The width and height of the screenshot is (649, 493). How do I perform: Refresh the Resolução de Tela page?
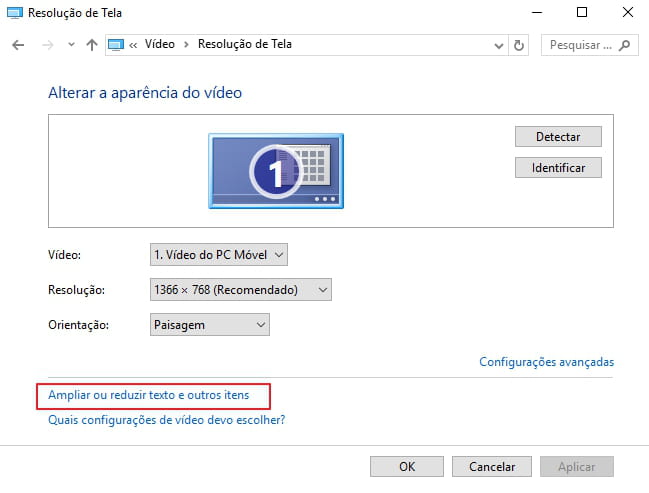pyautogui.click(x=519, y=45)
